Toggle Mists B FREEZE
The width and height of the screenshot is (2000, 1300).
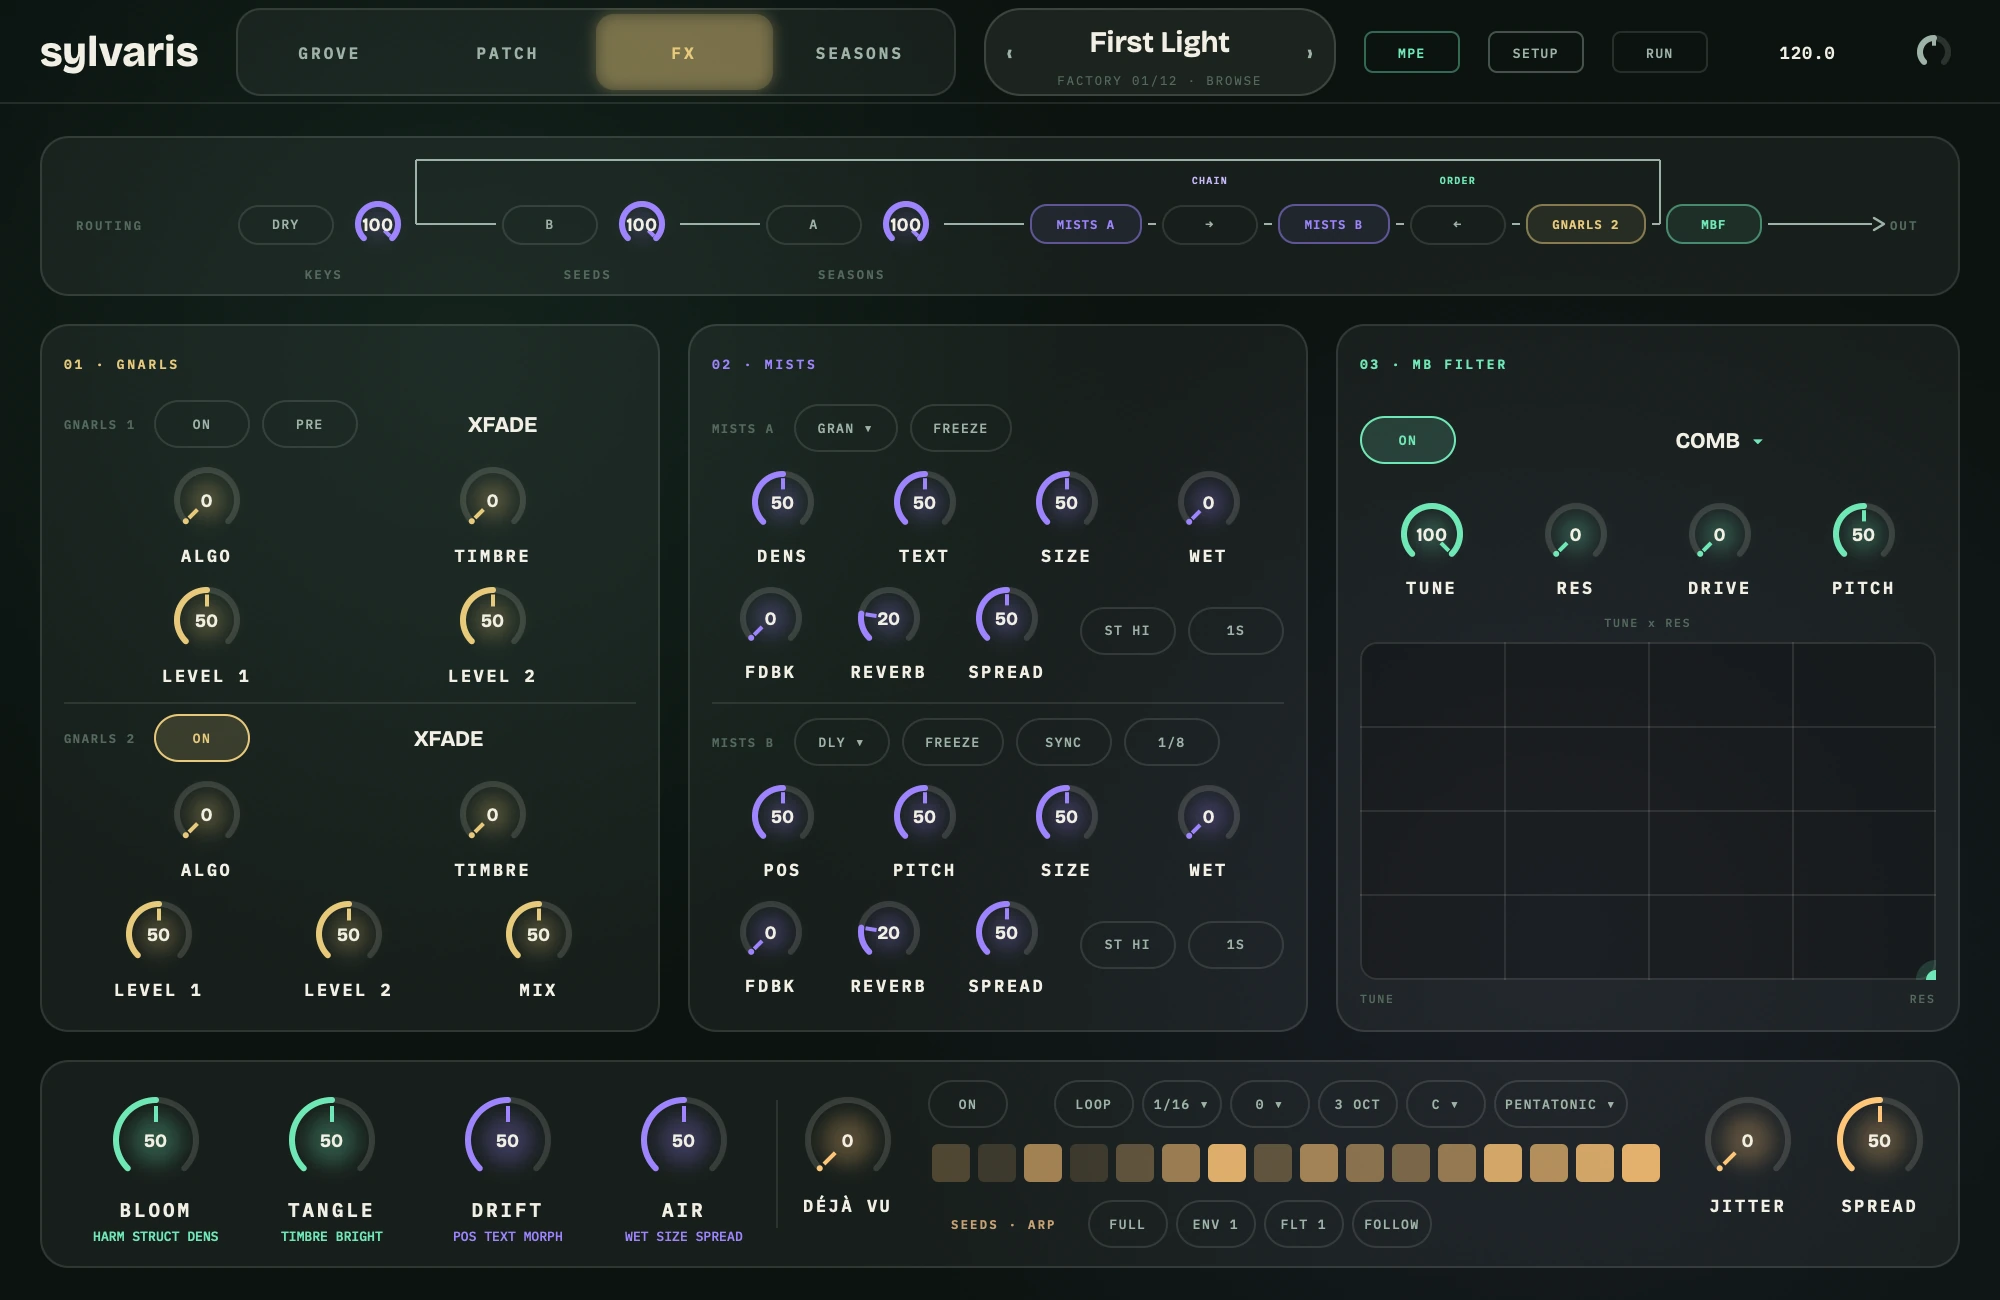(953, 742)
